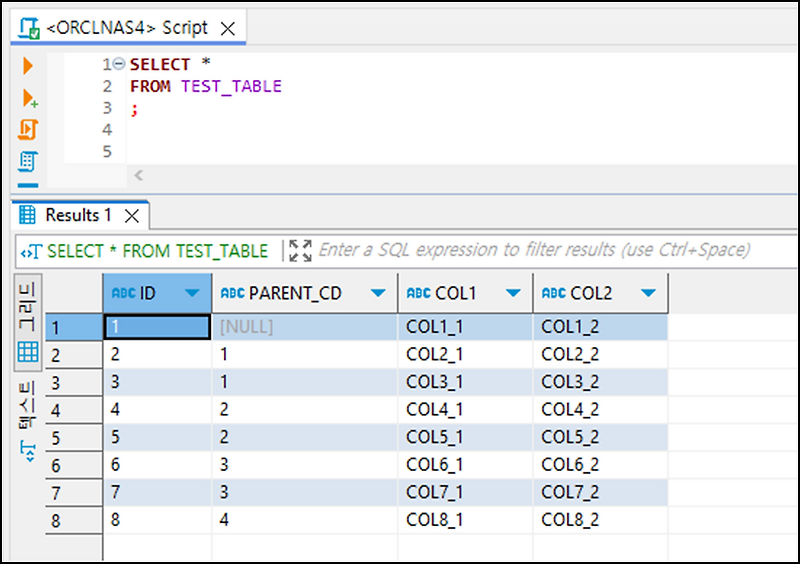Click the COL4_2 cell
The width and height of the screenshot is (800, 564).
pyautogui.click(x=601, y=409)
